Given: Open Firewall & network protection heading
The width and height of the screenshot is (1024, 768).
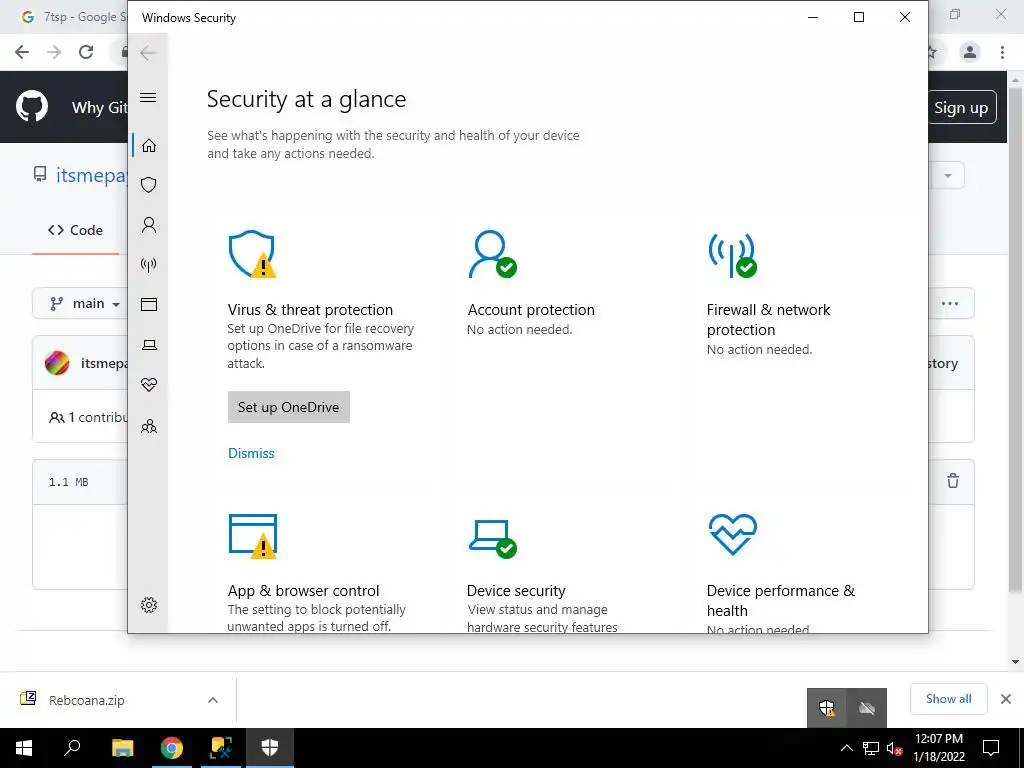Looking at the screenshot, I should point(769,319).
